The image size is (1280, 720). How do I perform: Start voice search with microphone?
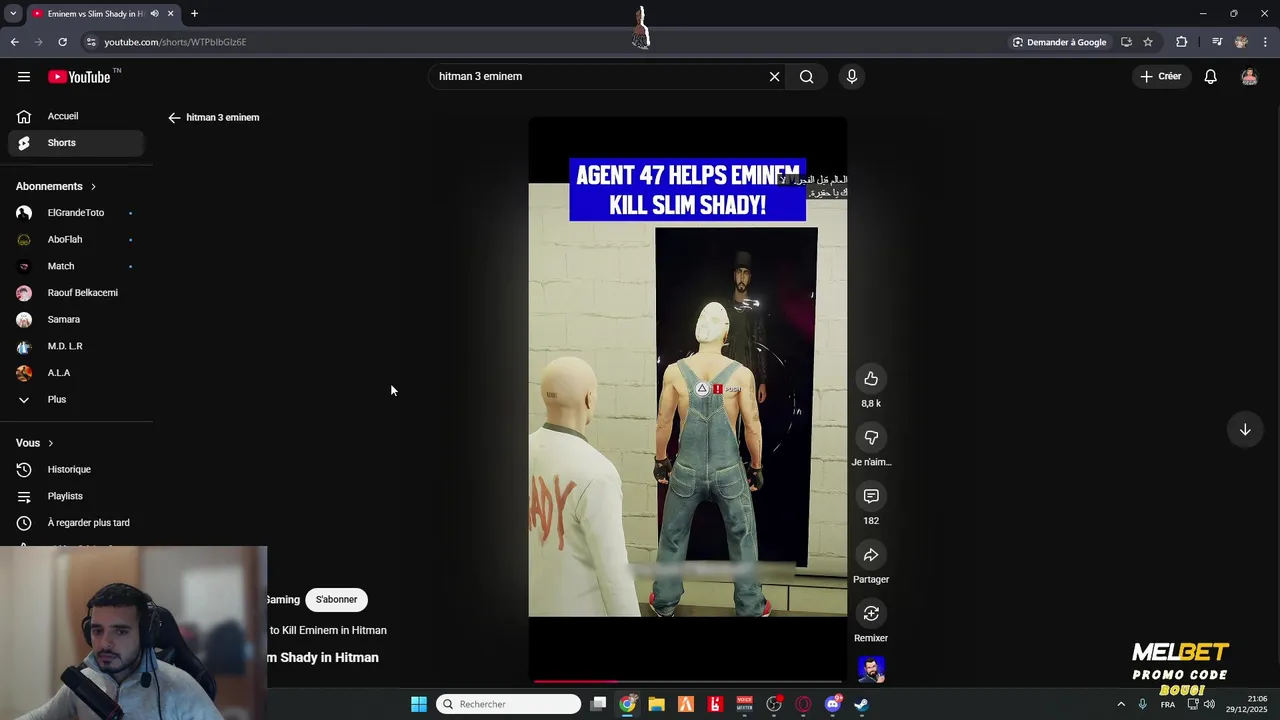point(851,77)
